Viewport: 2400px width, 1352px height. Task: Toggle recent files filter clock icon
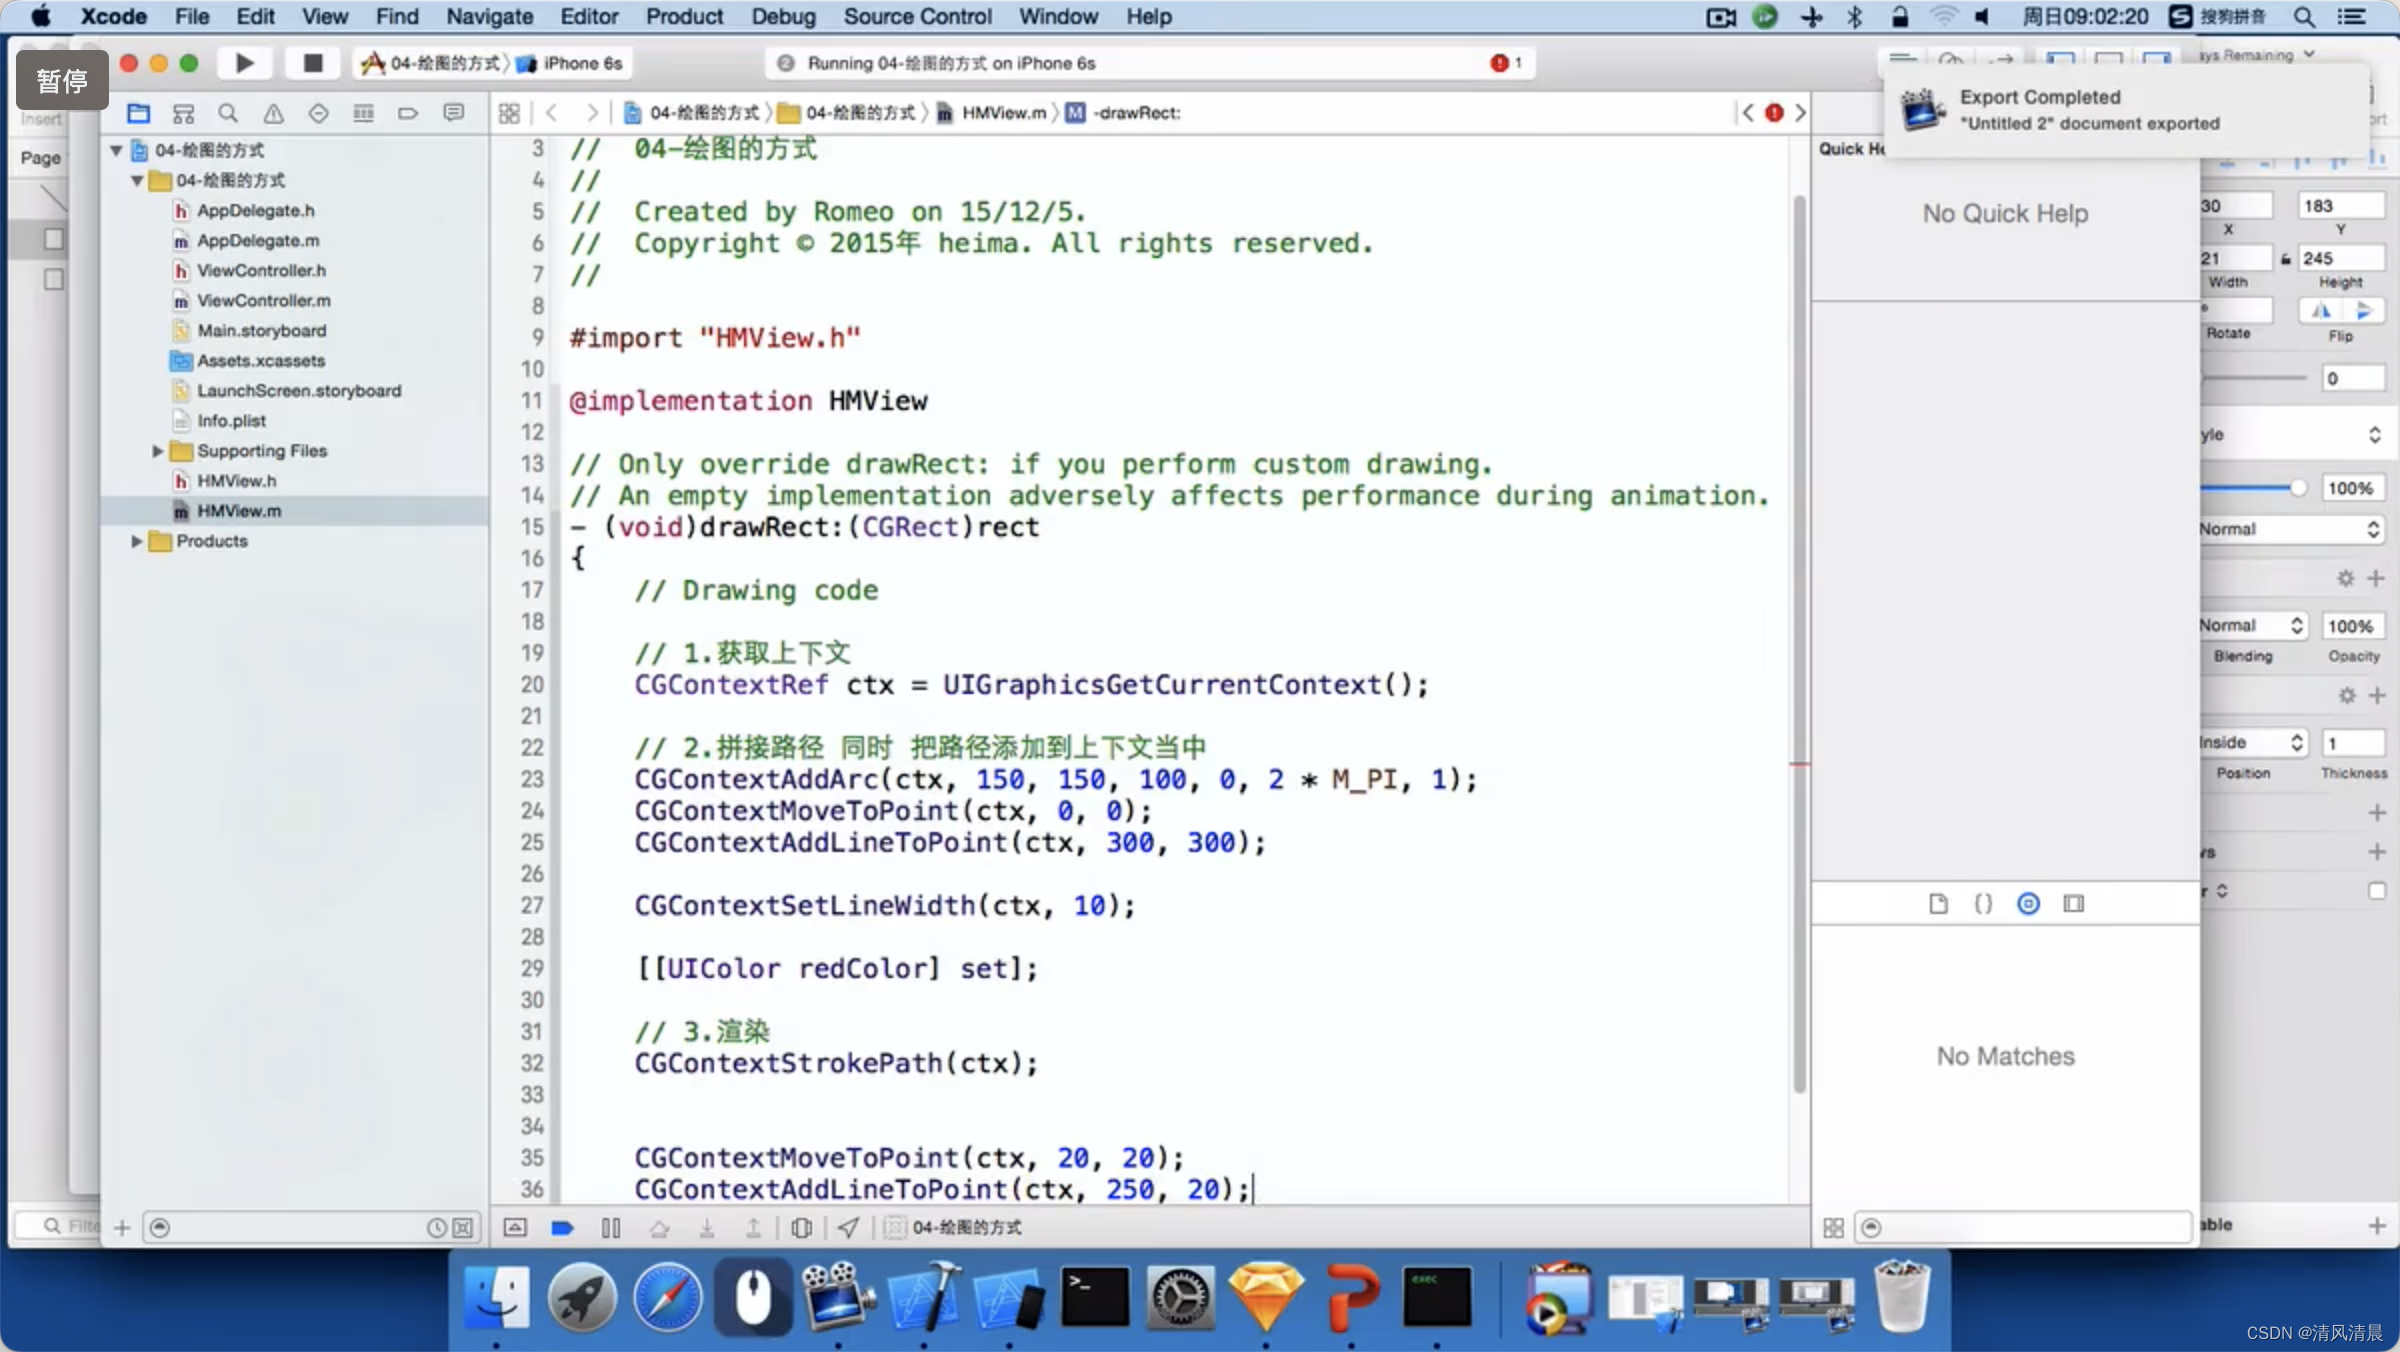[436, 1227]
